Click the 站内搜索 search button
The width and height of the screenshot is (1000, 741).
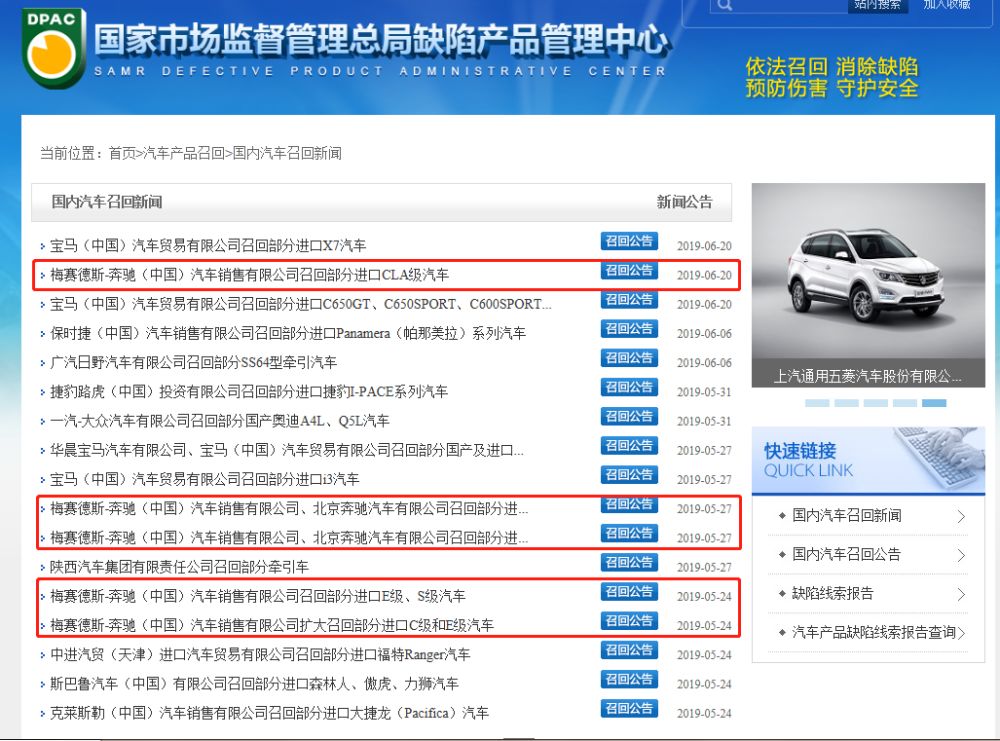(878, 6)
